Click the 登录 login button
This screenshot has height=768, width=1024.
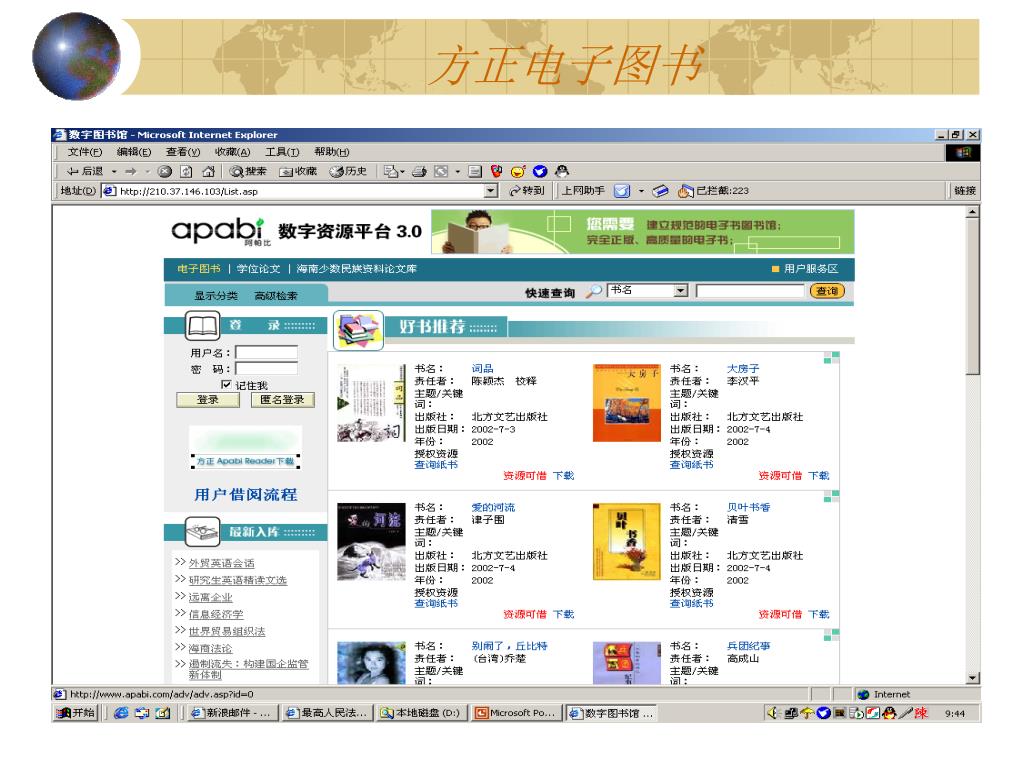click(x=208, y=400)
